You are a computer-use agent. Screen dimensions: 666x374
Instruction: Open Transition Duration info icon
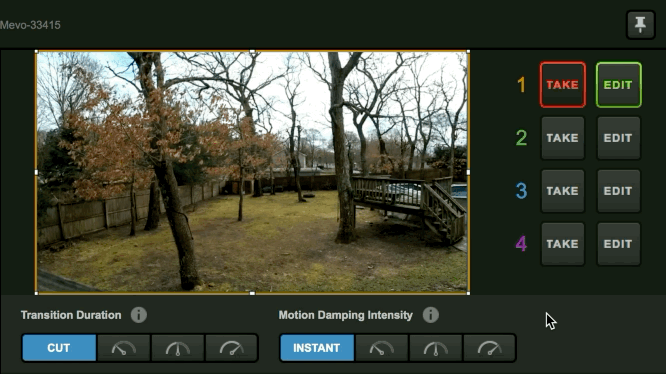(139, 315)
